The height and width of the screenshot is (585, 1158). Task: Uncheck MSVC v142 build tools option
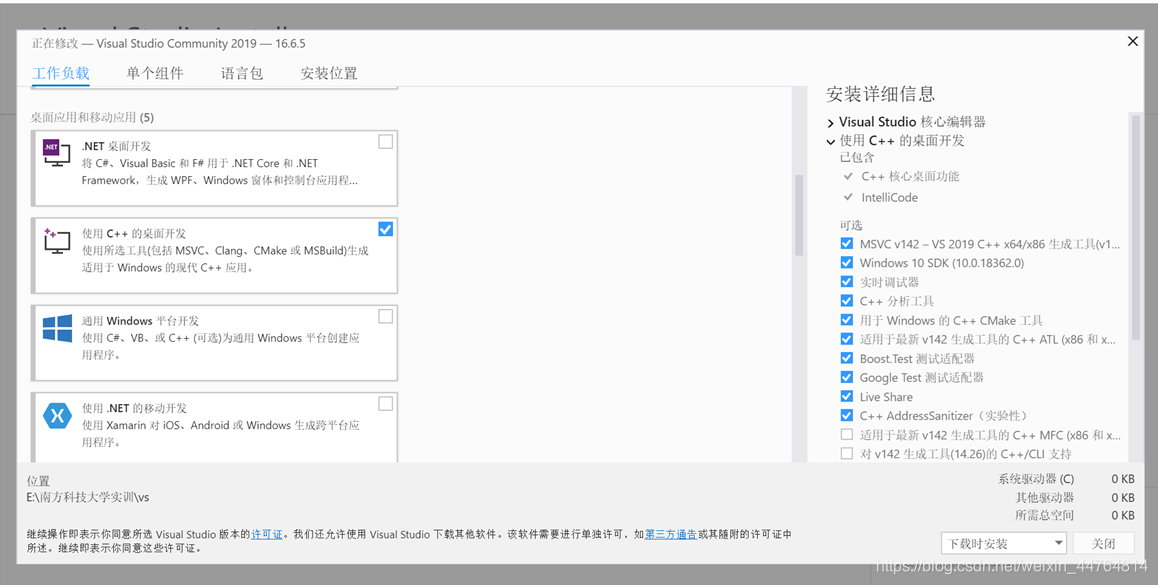[846, 243]
